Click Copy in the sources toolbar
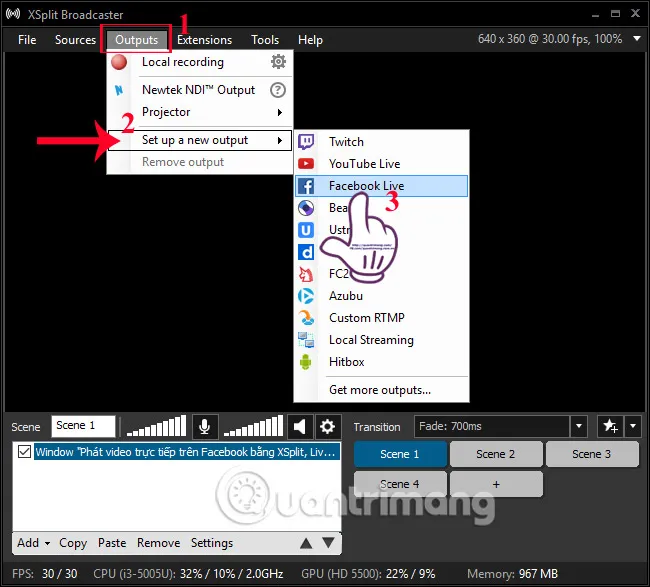 pos(73,543)
